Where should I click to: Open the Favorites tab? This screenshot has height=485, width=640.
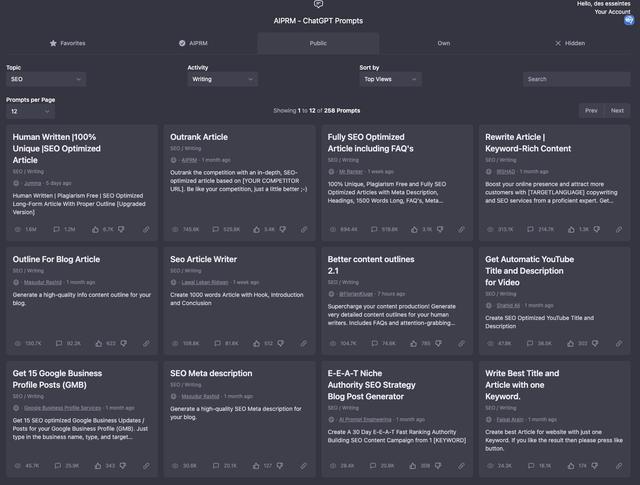(x=68, y=43)
